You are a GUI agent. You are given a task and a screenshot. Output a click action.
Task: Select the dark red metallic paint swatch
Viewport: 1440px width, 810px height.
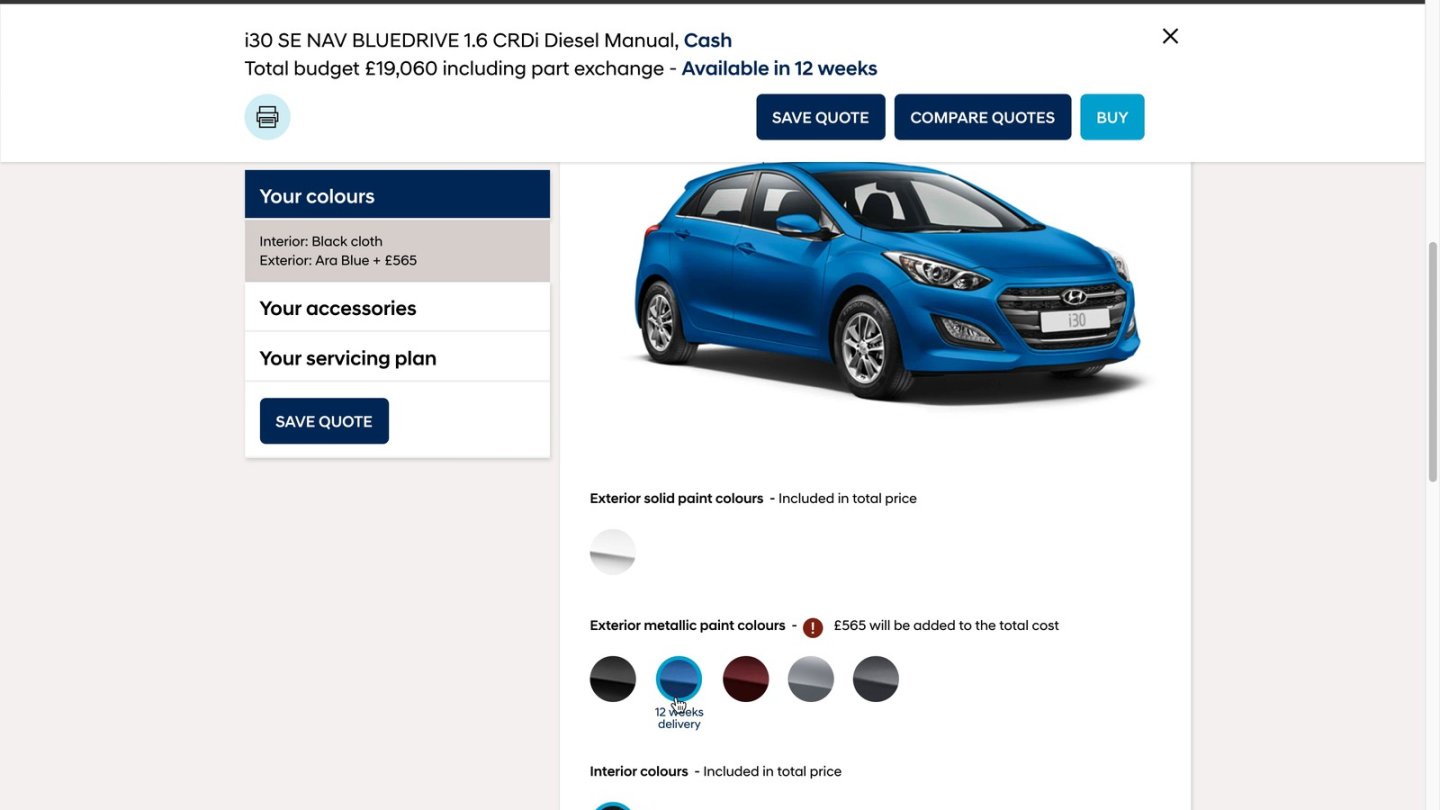[x=745, y=678]
